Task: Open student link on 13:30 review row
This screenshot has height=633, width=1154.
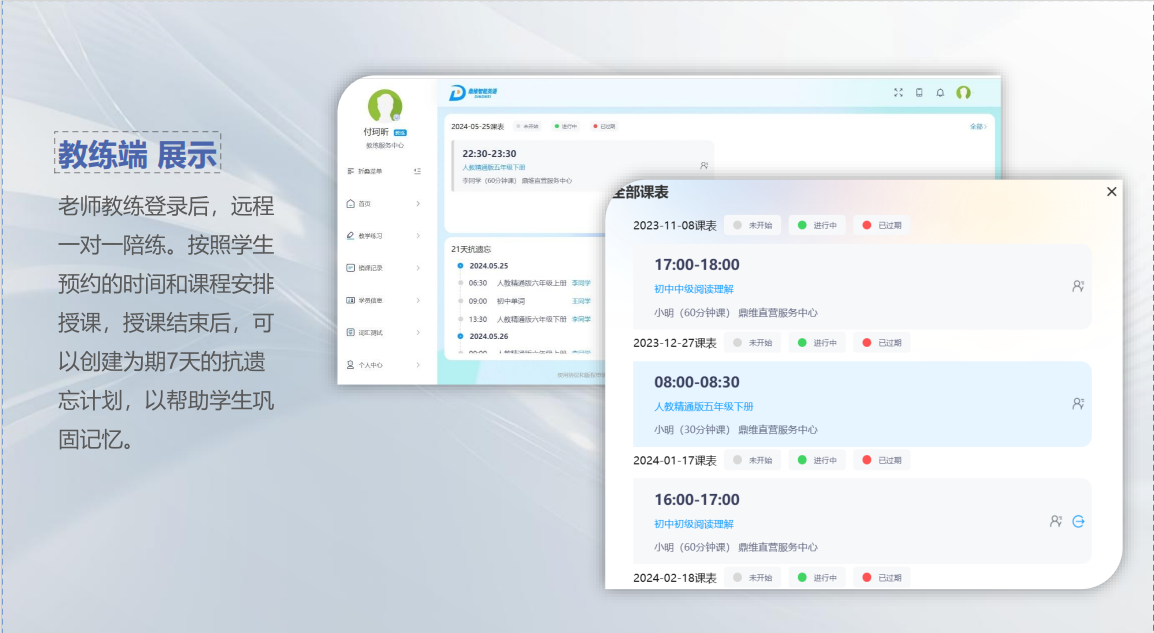Action: (581, 319)
